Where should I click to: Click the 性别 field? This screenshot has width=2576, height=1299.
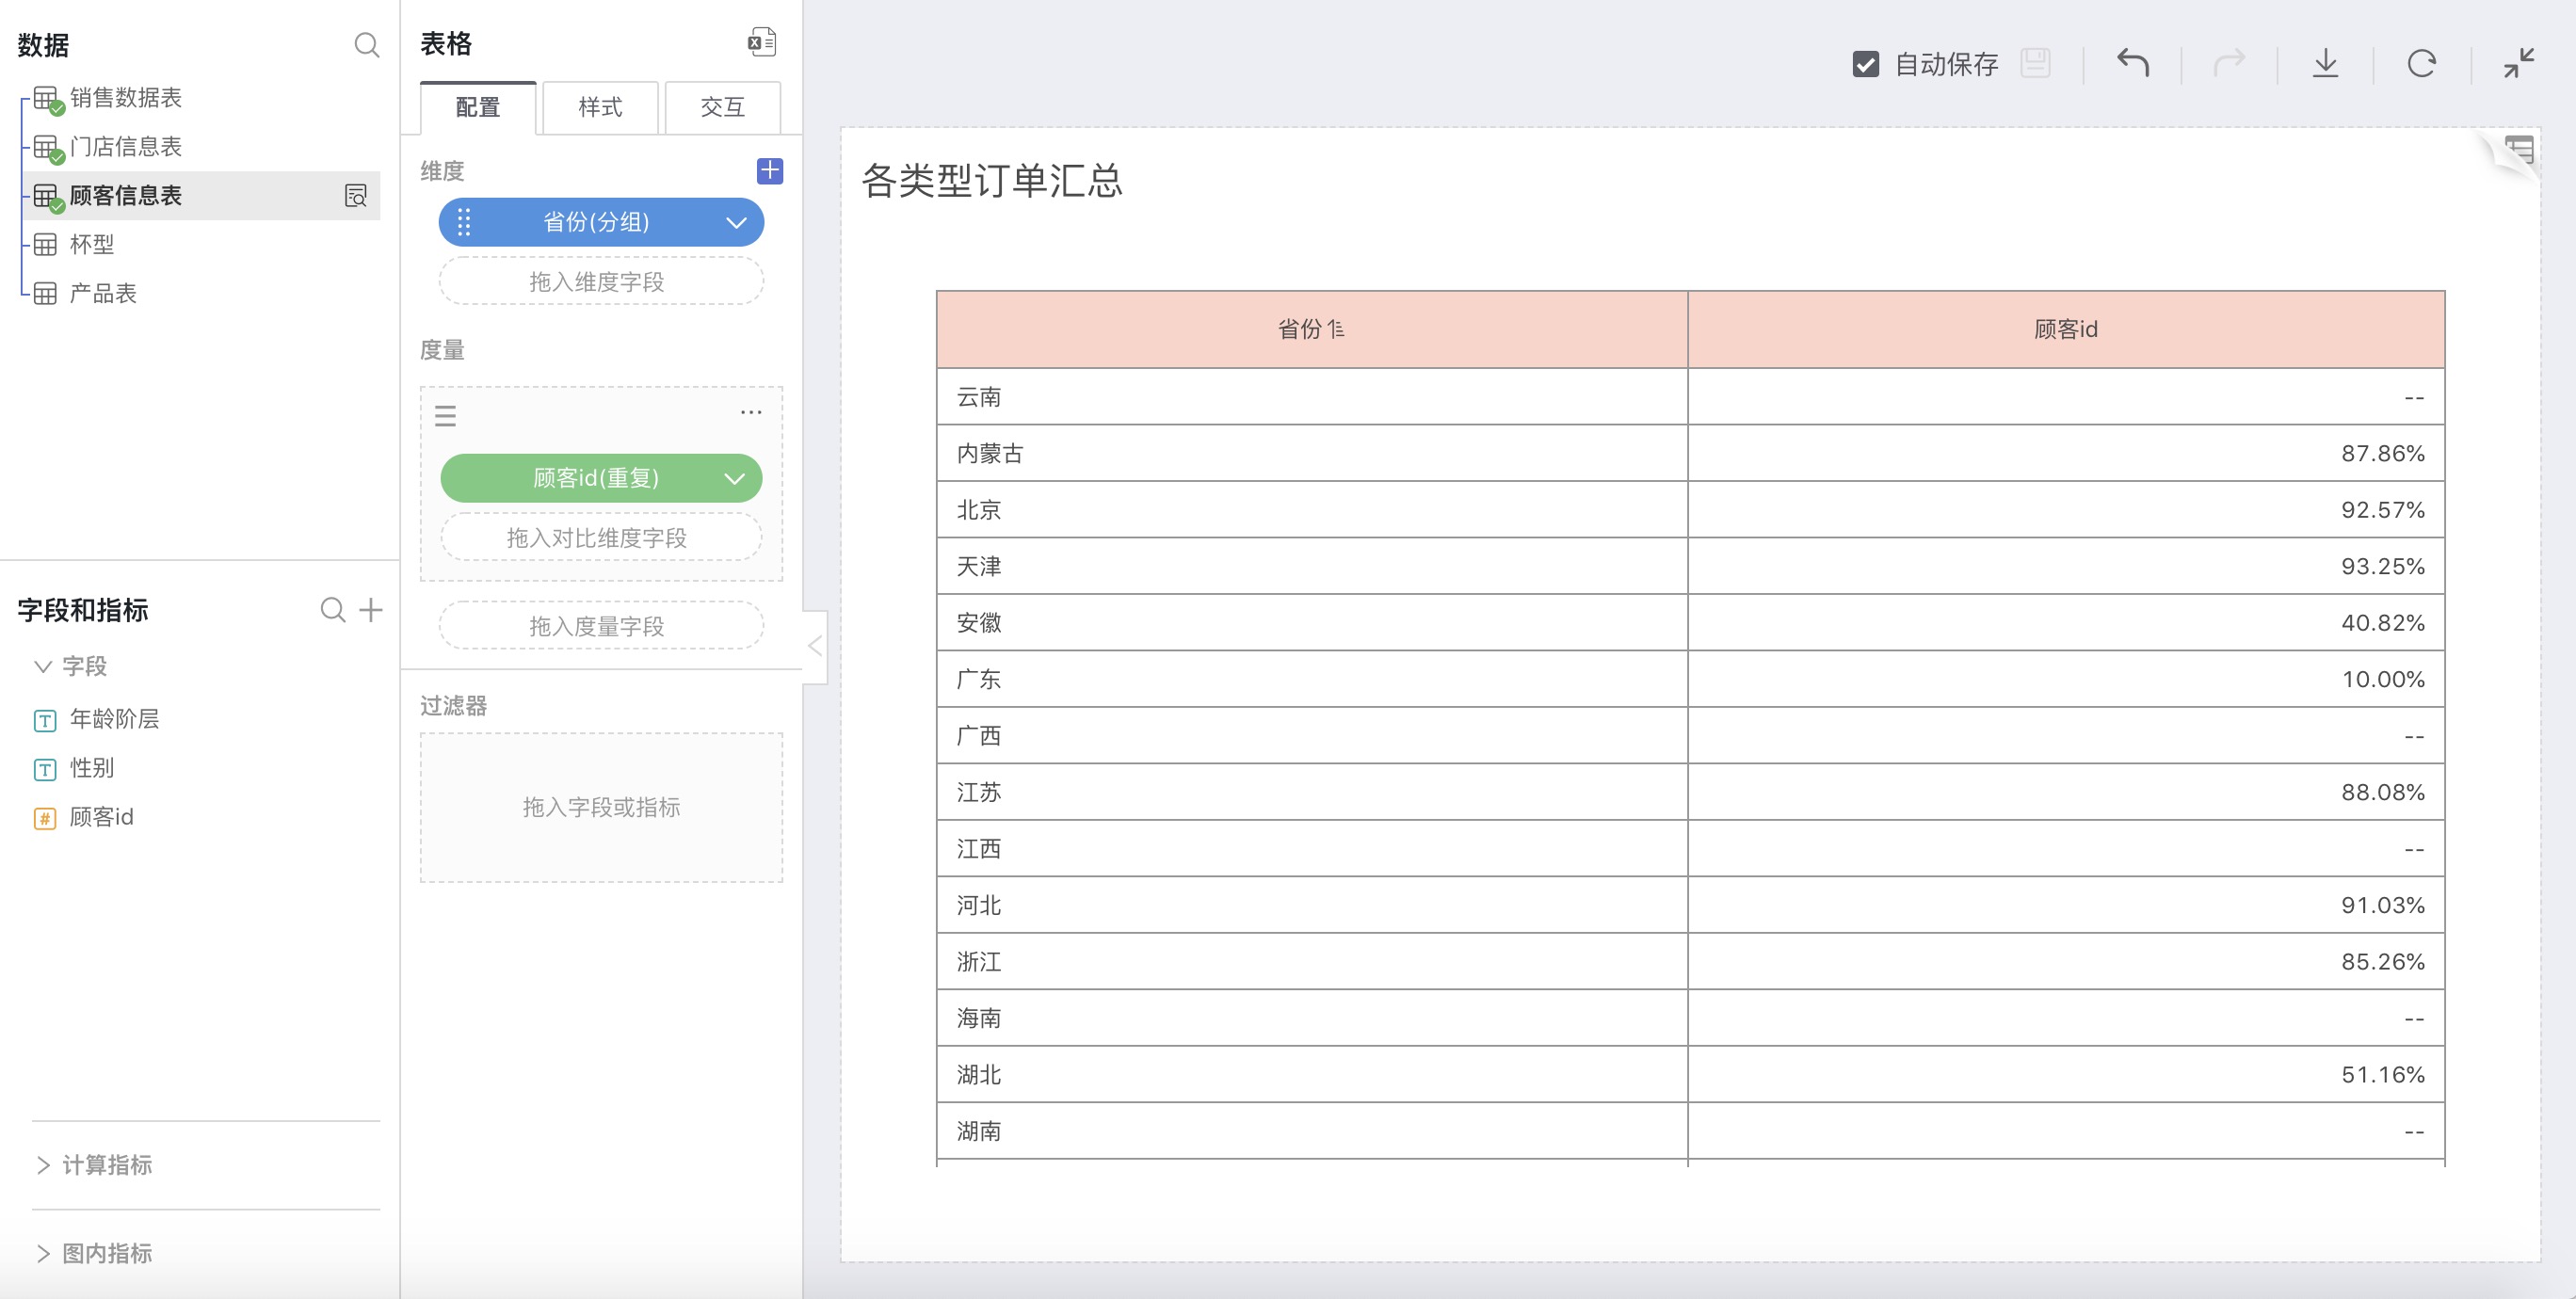pyautogui.click(x=92, y=768)
